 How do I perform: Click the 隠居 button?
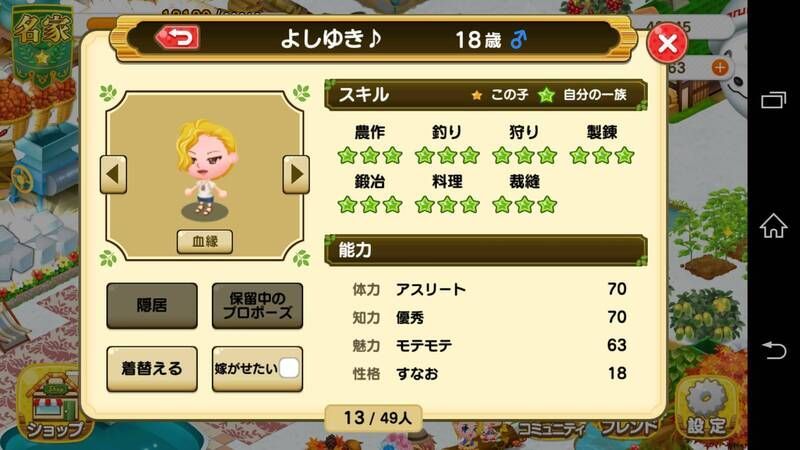point(152,306)
